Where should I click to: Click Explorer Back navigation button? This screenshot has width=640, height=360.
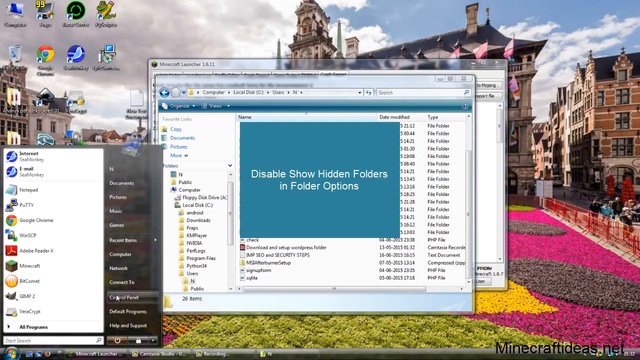point(164,93)
